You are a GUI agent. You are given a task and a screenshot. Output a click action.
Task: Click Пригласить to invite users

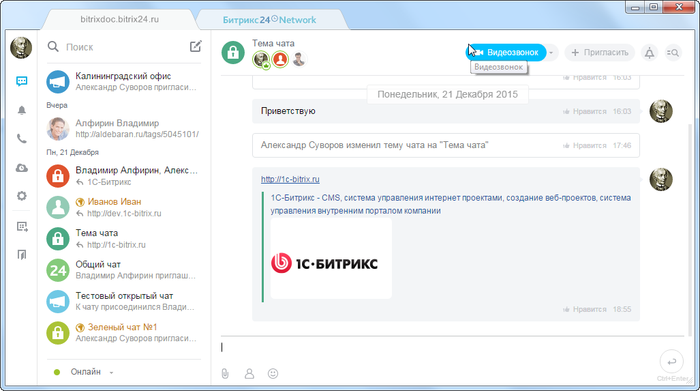[600, 52]
